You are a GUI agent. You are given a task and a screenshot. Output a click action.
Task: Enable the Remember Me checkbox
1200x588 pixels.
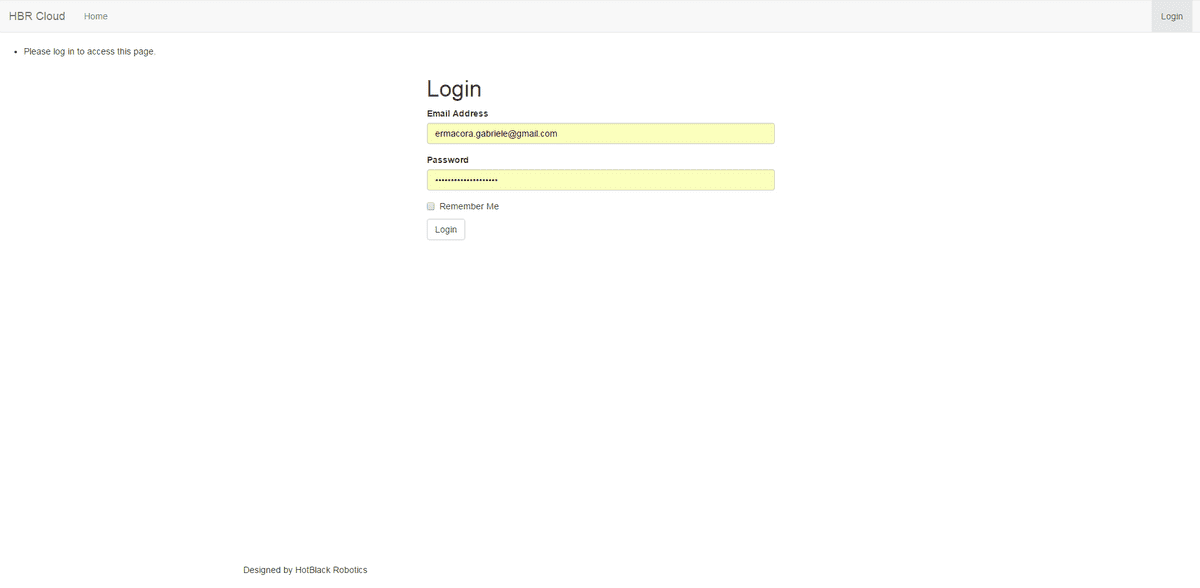click(431, 206)
